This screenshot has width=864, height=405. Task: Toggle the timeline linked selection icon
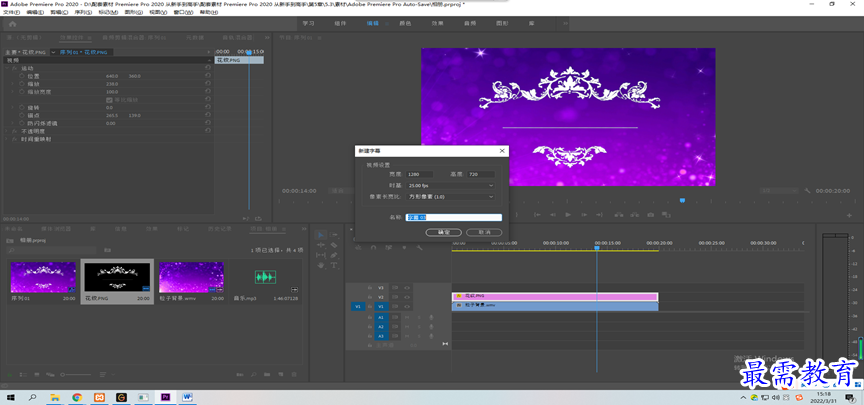pyautogui.click(x=388, y=247)
